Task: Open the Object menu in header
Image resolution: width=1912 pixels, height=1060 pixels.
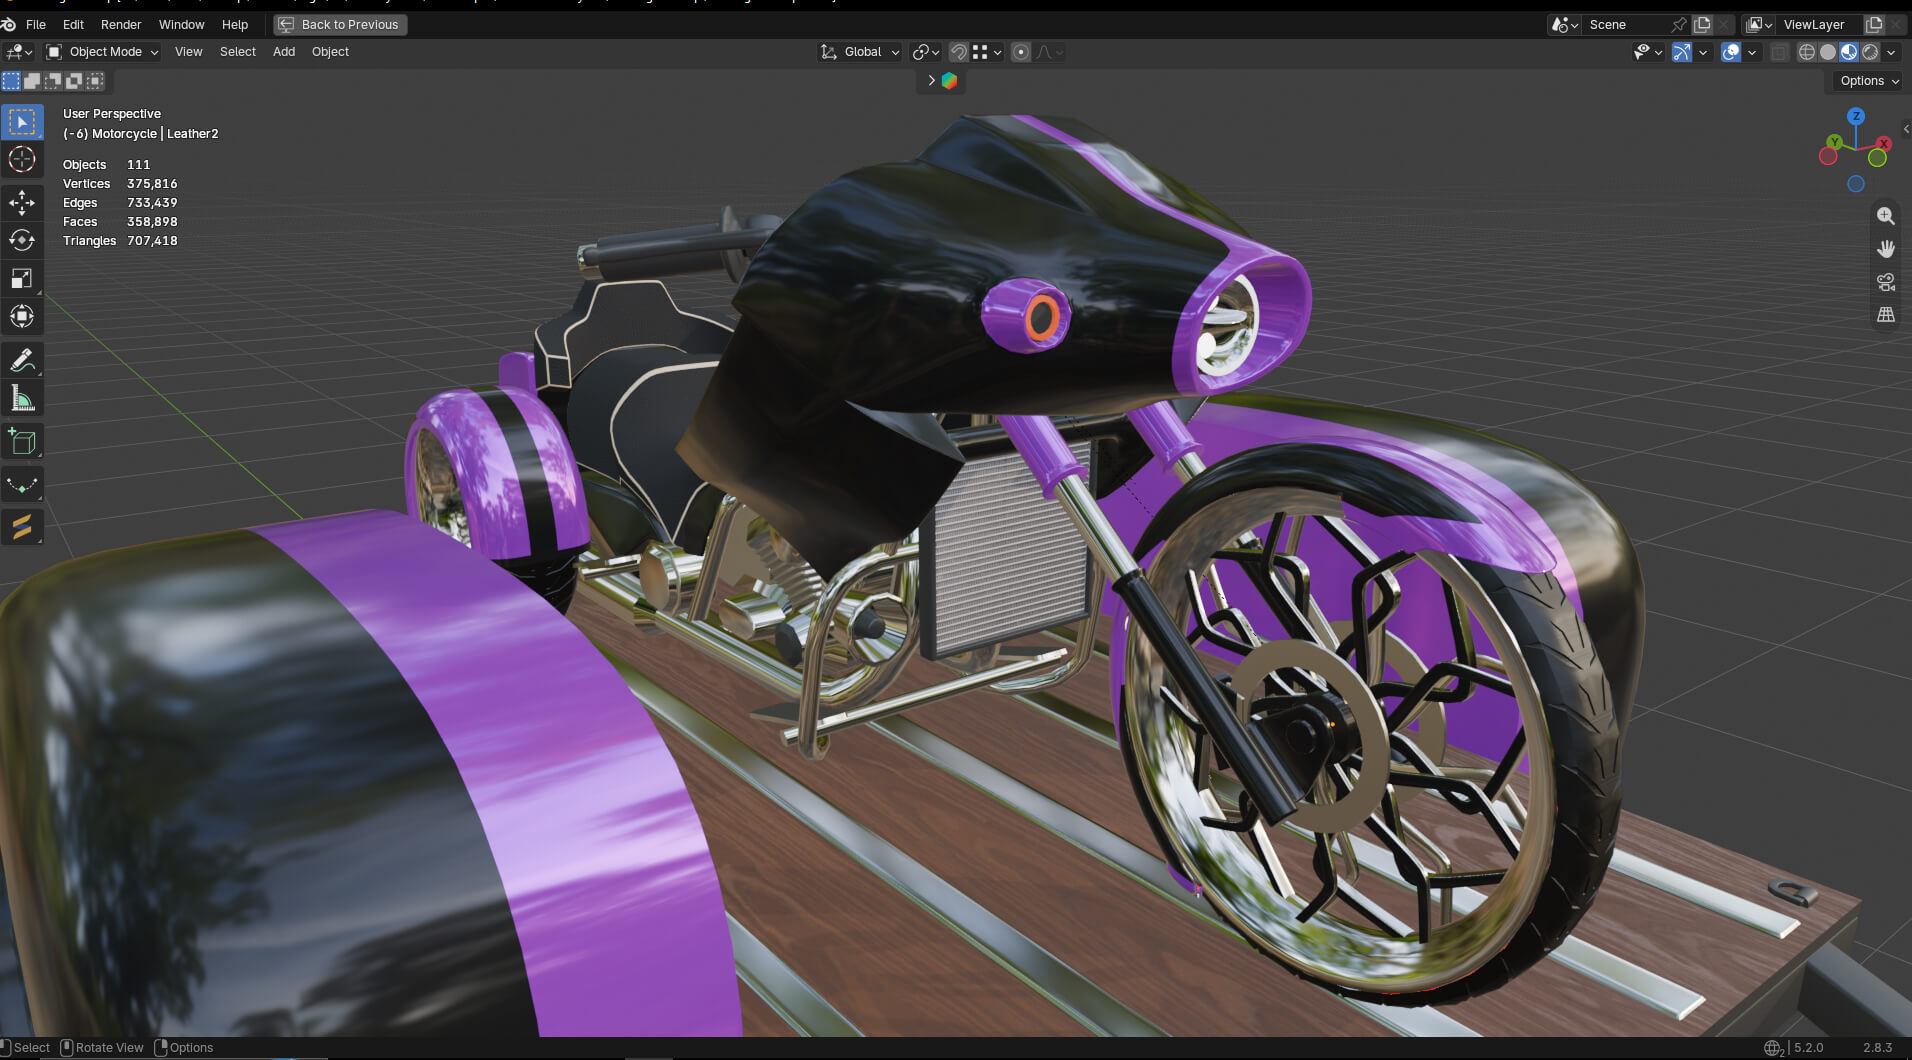Action: tap(330, 52)
